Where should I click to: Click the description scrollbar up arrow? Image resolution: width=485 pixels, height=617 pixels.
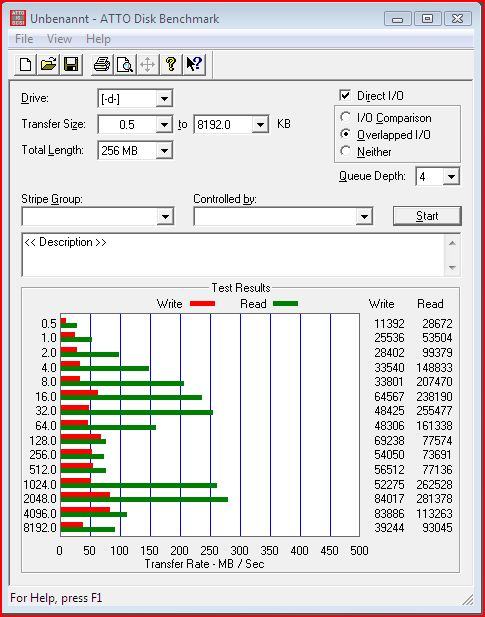click(x=452, y=243)
